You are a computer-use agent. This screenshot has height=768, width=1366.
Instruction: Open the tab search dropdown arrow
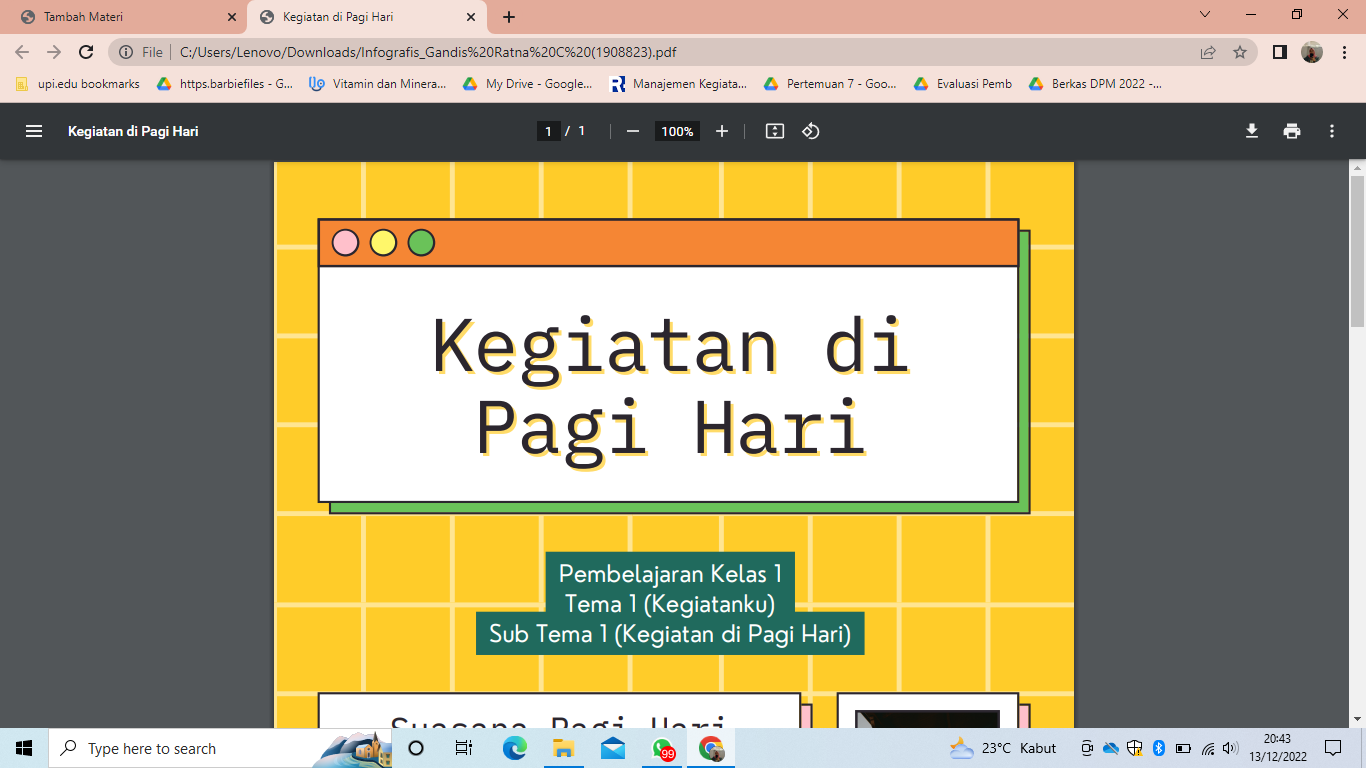point(1205,15)
